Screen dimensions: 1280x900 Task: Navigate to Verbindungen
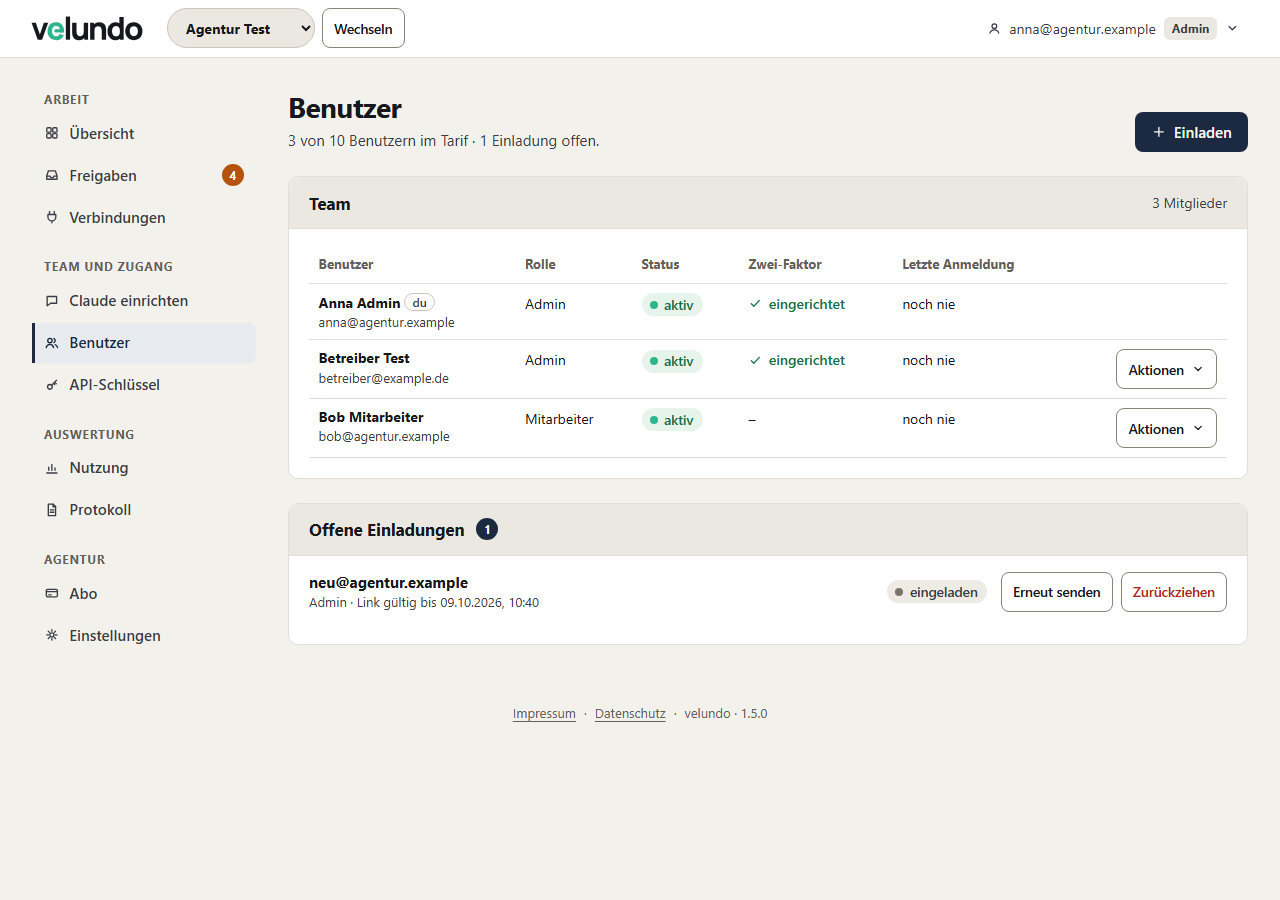[x=144, y=218]
